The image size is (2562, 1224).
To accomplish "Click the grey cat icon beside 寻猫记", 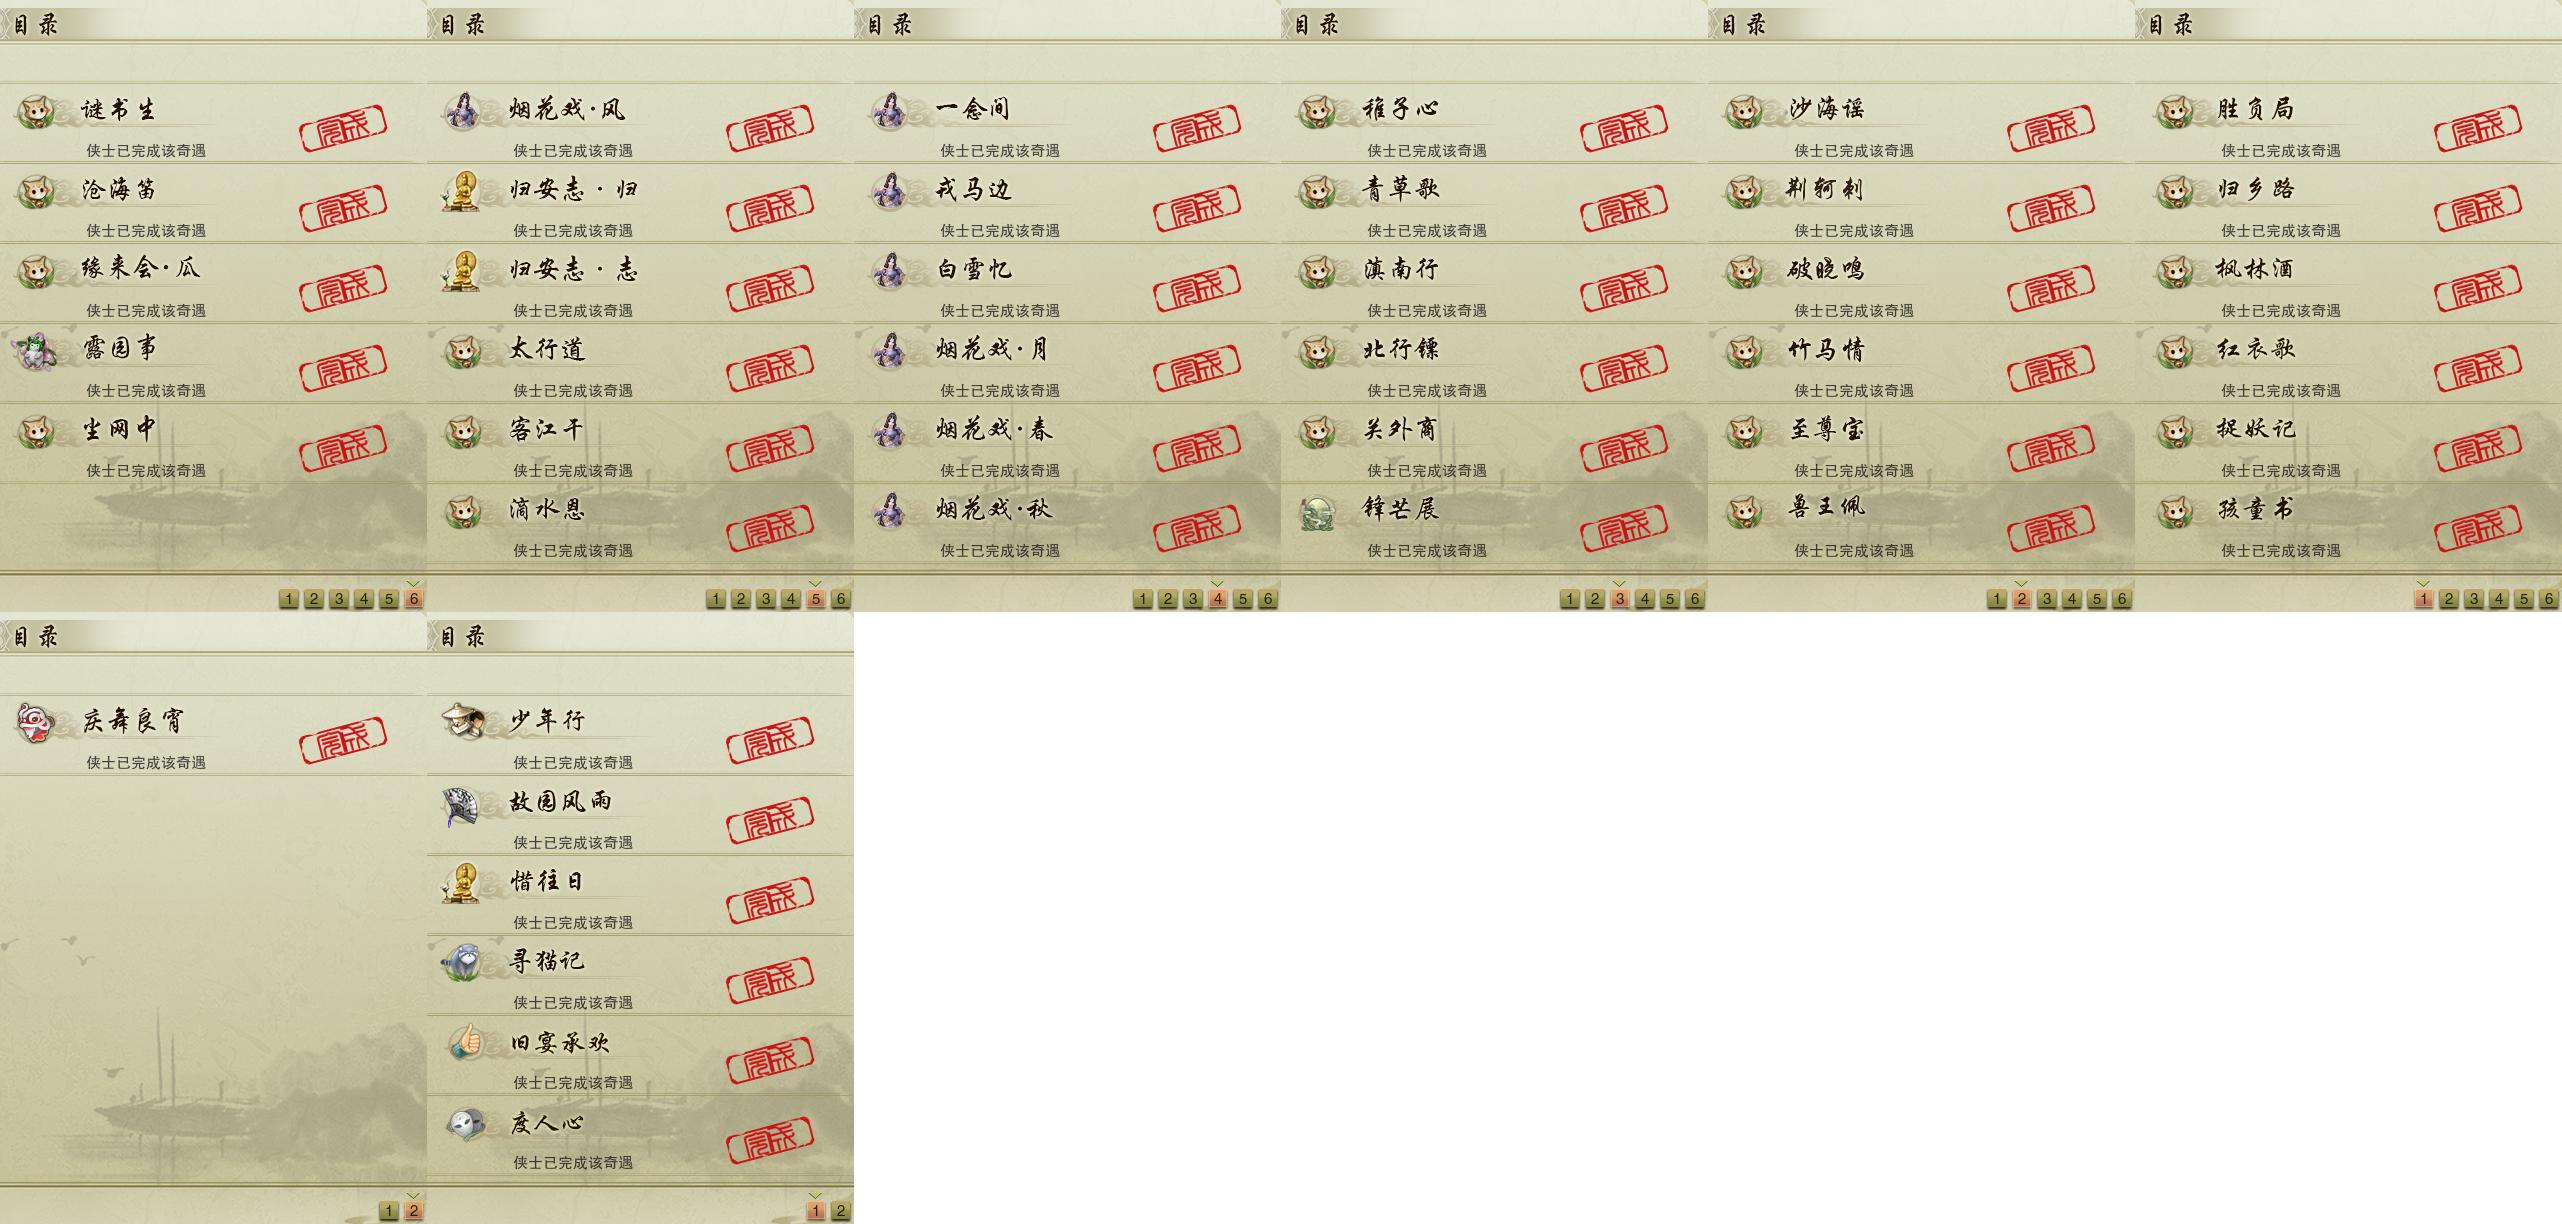I will coord(463,962).
